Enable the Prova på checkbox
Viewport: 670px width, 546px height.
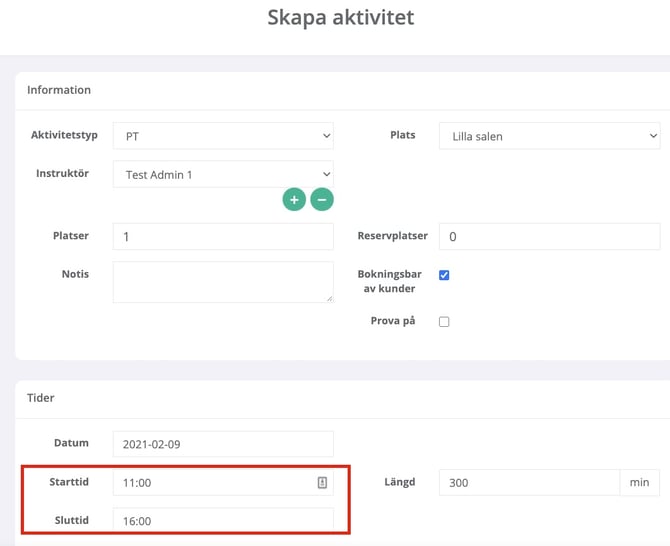444,322
